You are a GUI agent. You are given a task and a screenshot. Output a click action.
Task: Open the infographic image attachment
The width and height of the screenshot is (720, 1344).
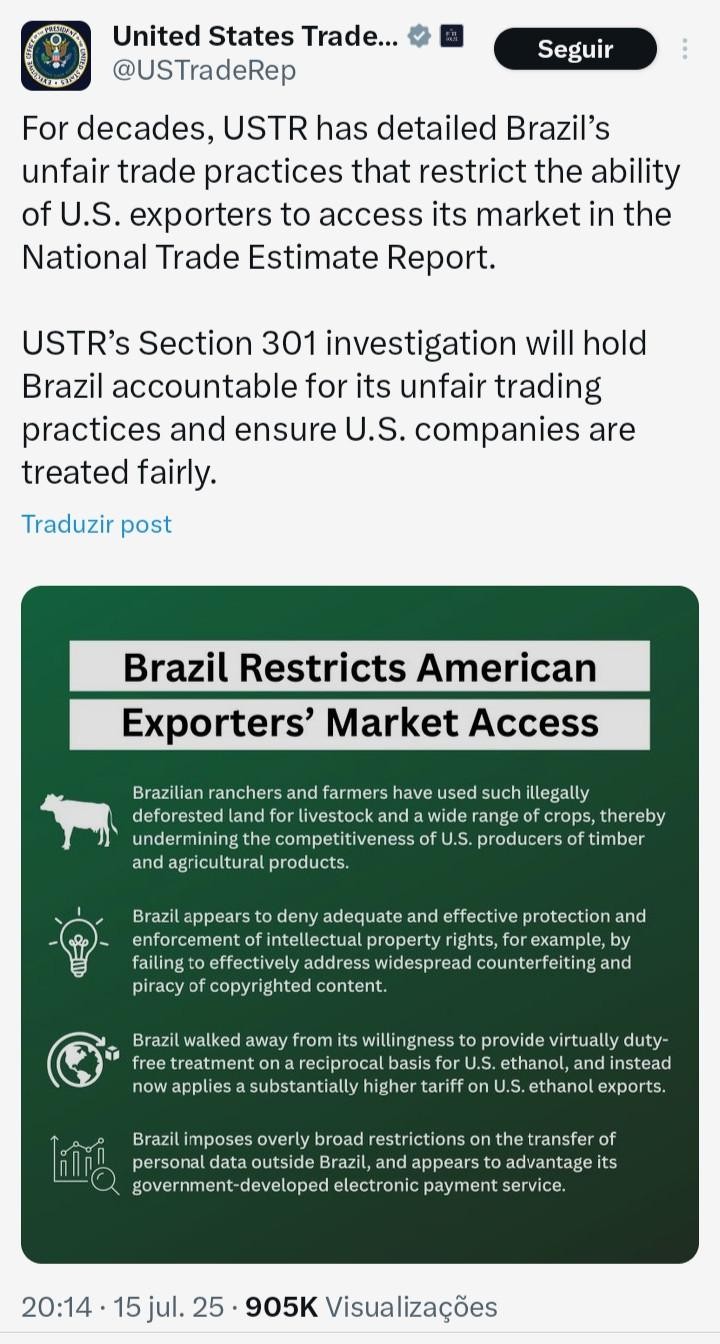click(x=360, y=920)
